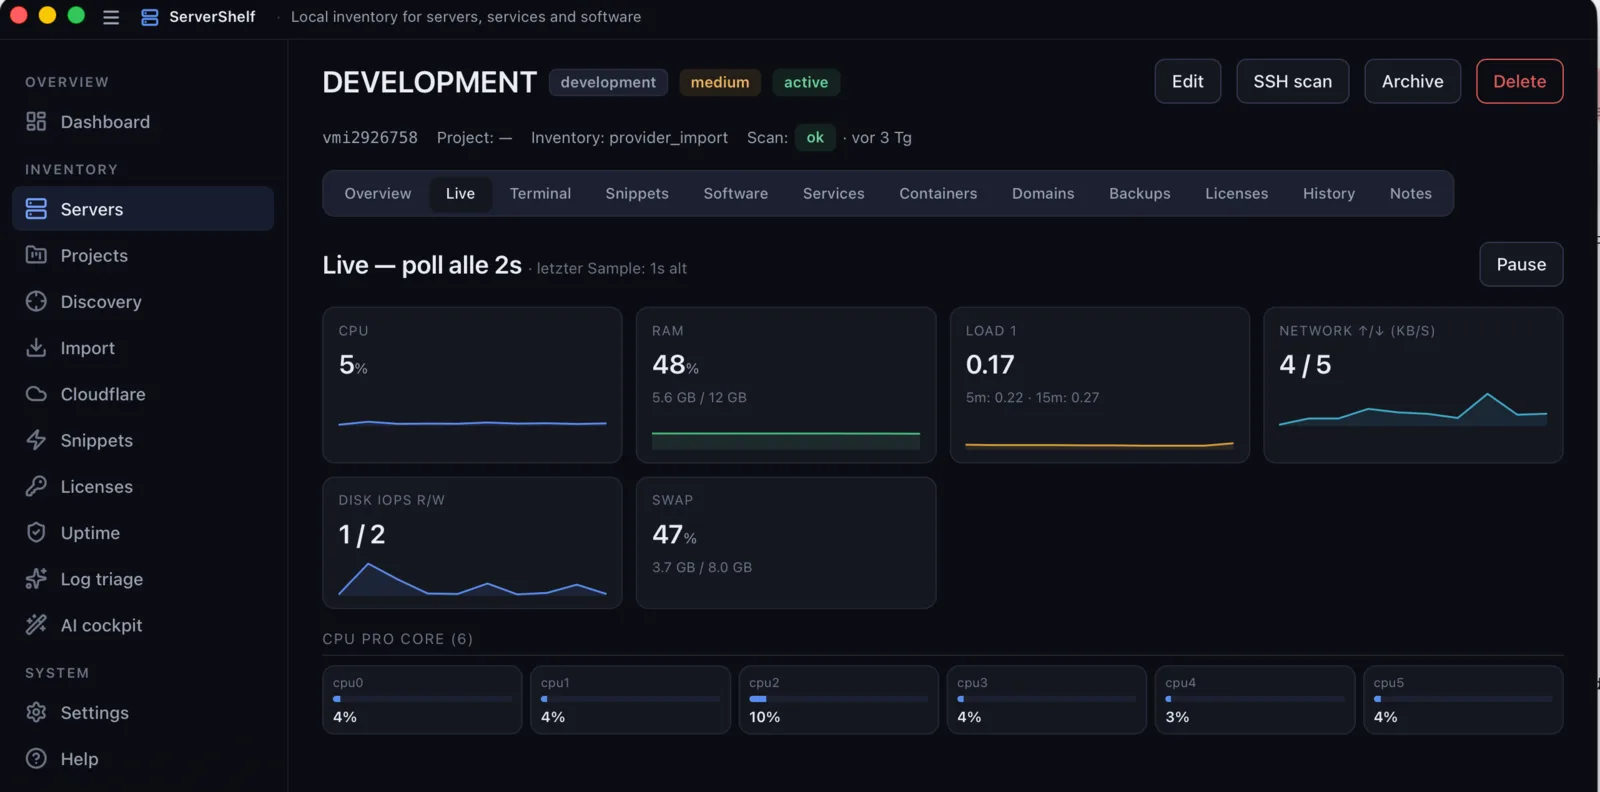This screenshot has width=1600, height=792.
Task: Start an SSH scan
Action: (1293, 81)
